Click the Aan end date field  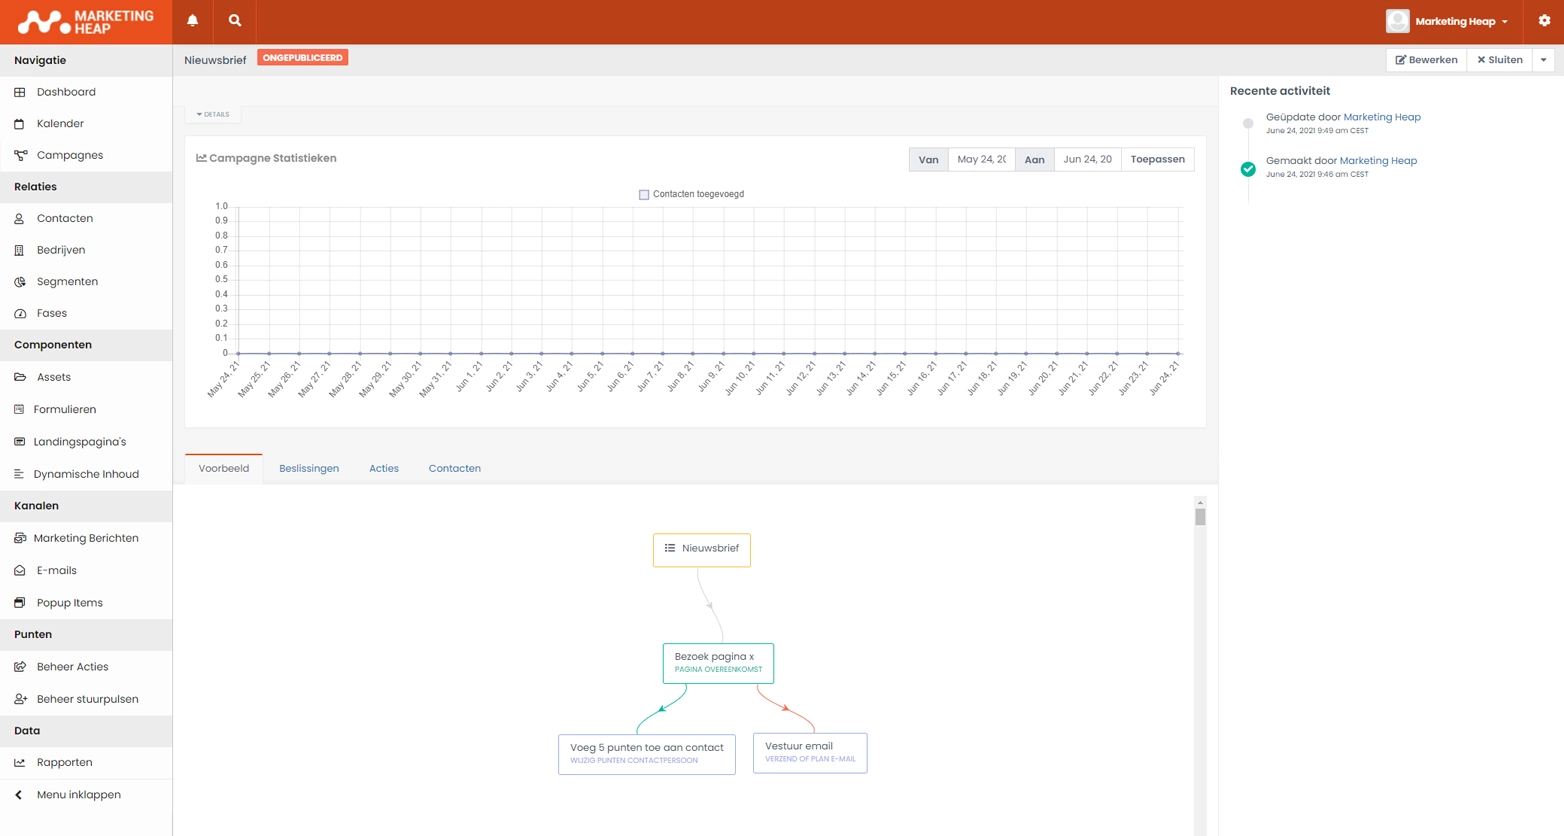1087,159
